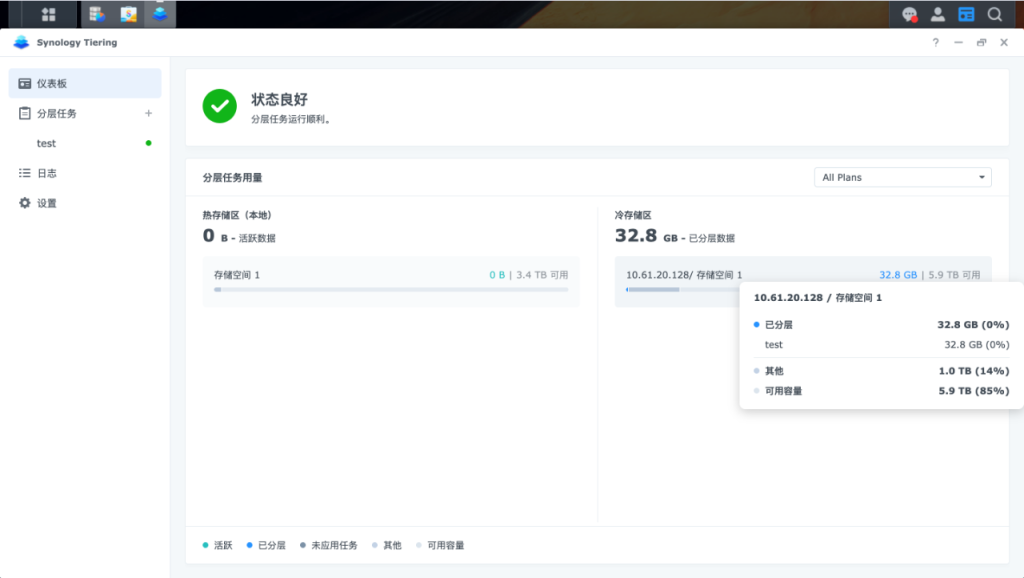
Task: Click the 32.8 GB tiered size link
Action: click(898, 274)
